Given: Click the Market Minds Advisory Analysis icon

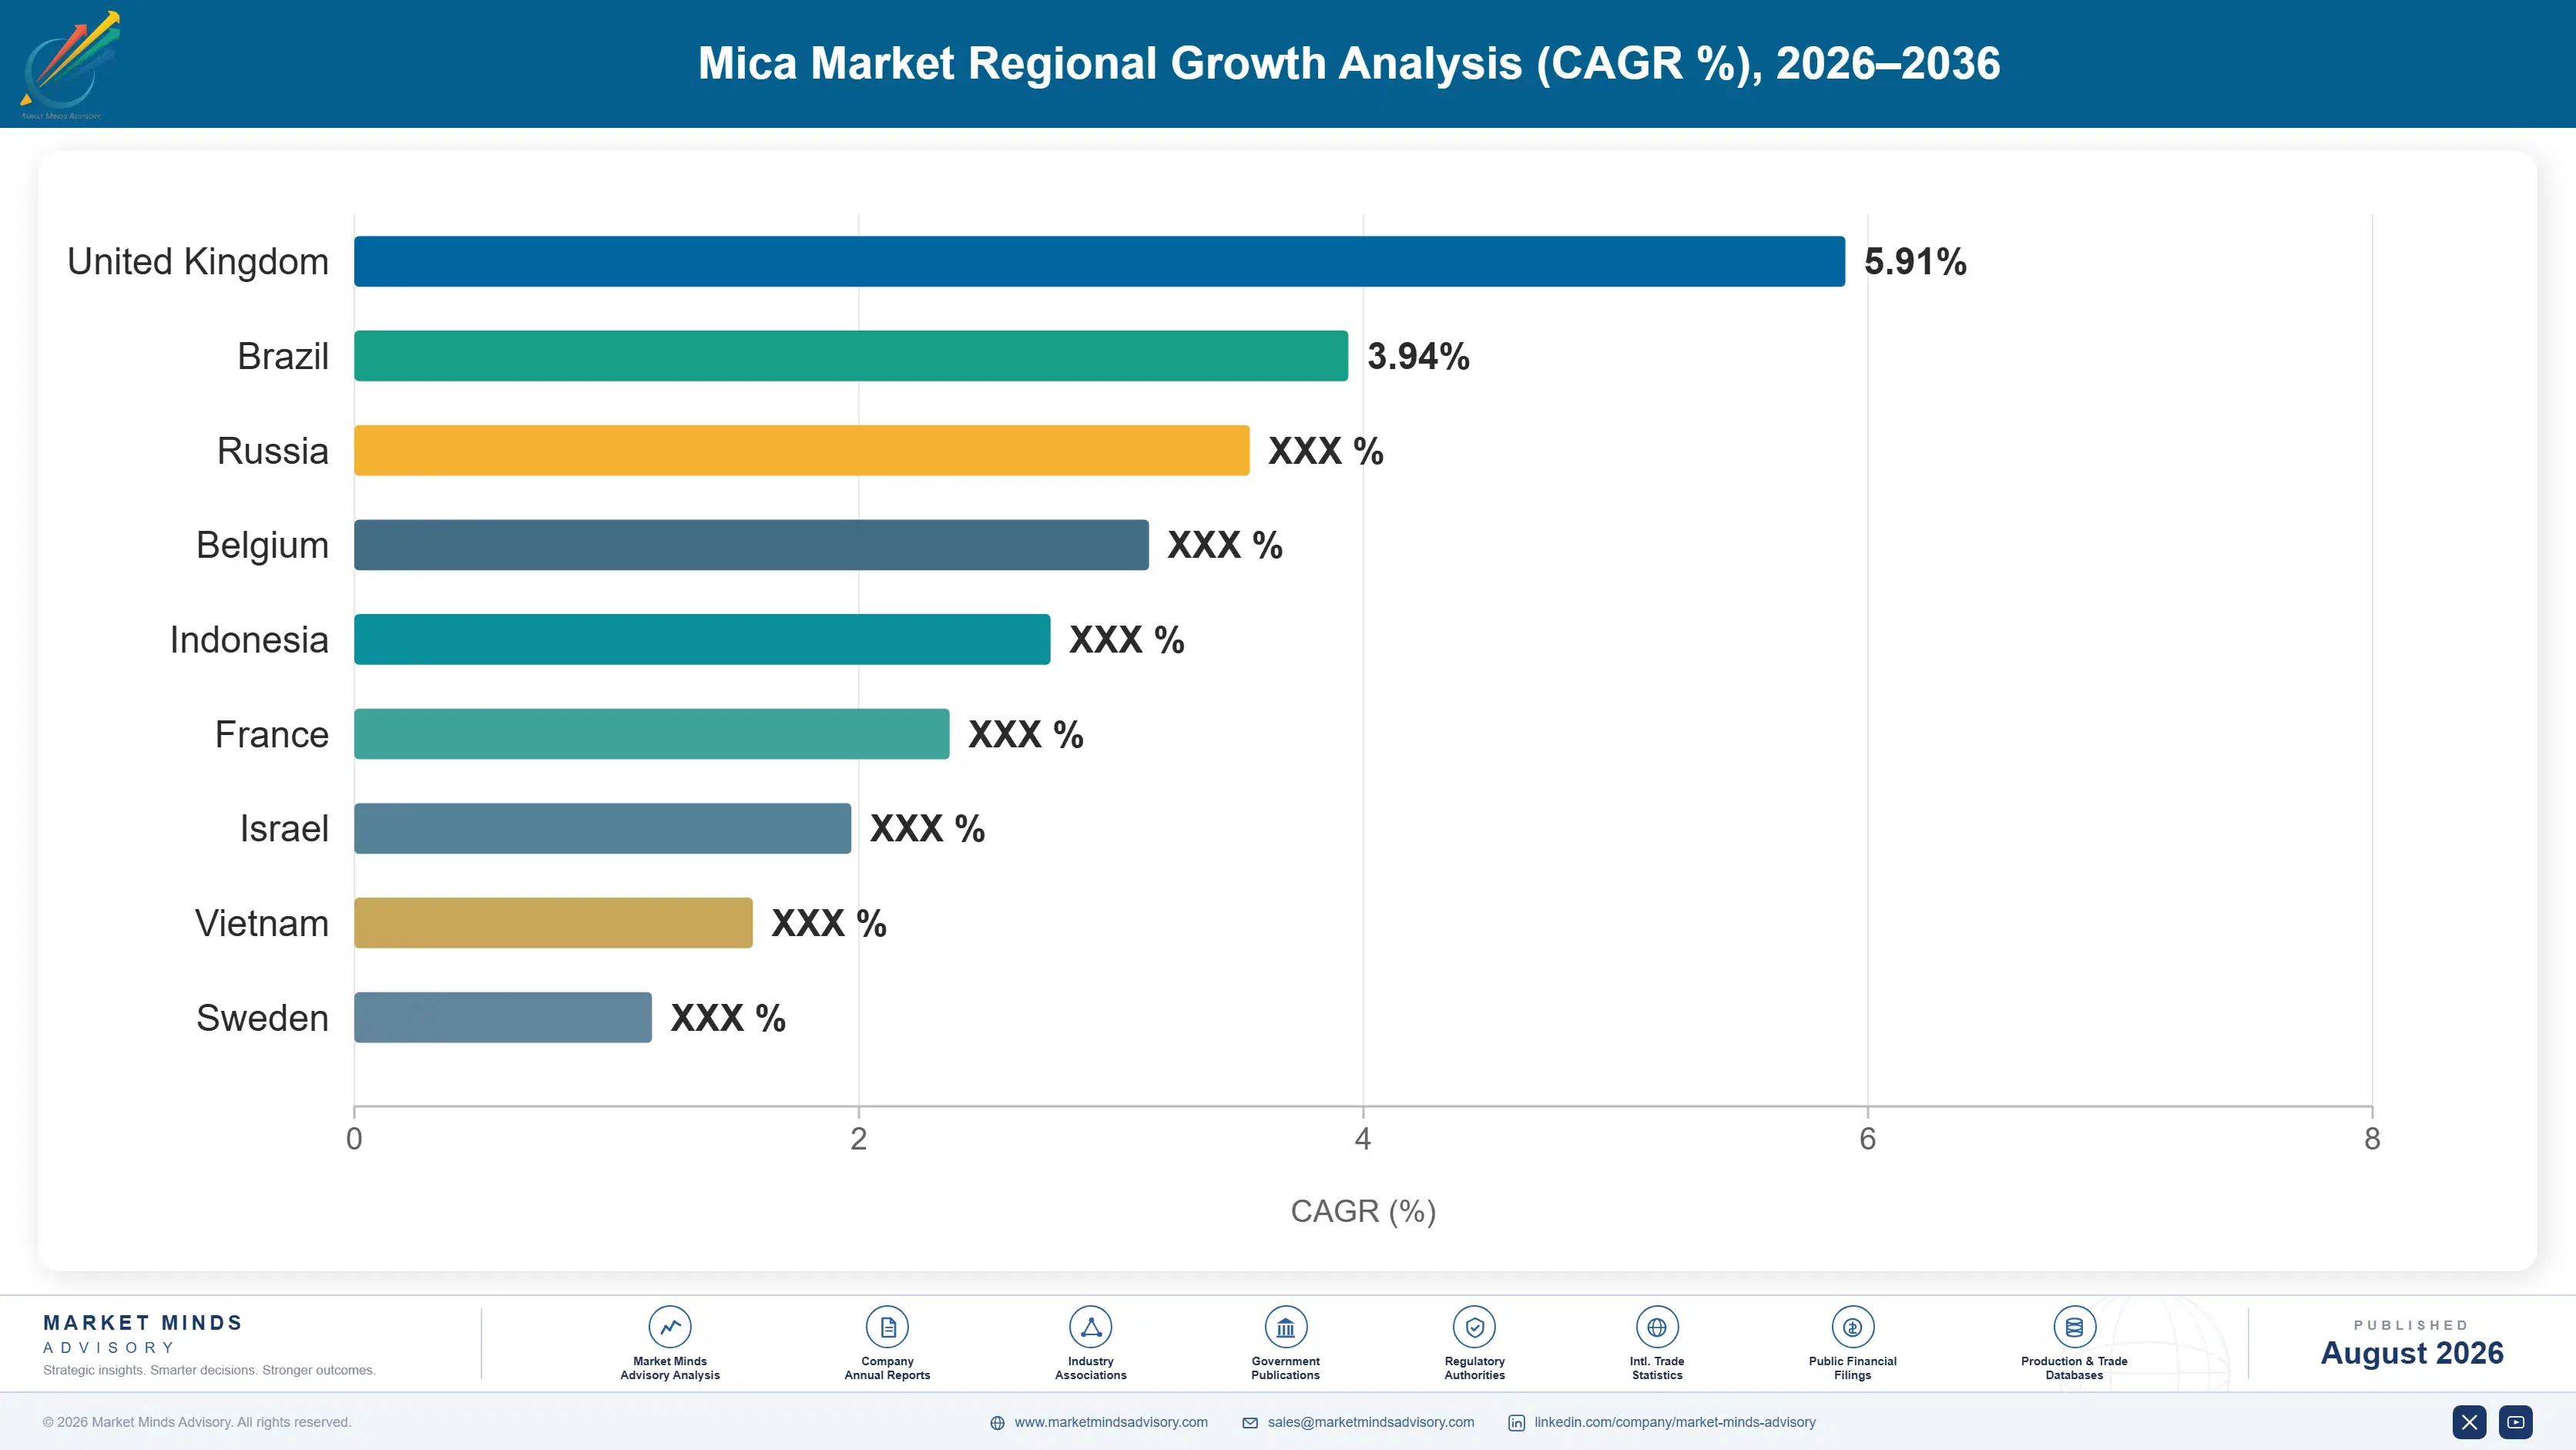Looking at the screenshot, I should click(670, 1327).
